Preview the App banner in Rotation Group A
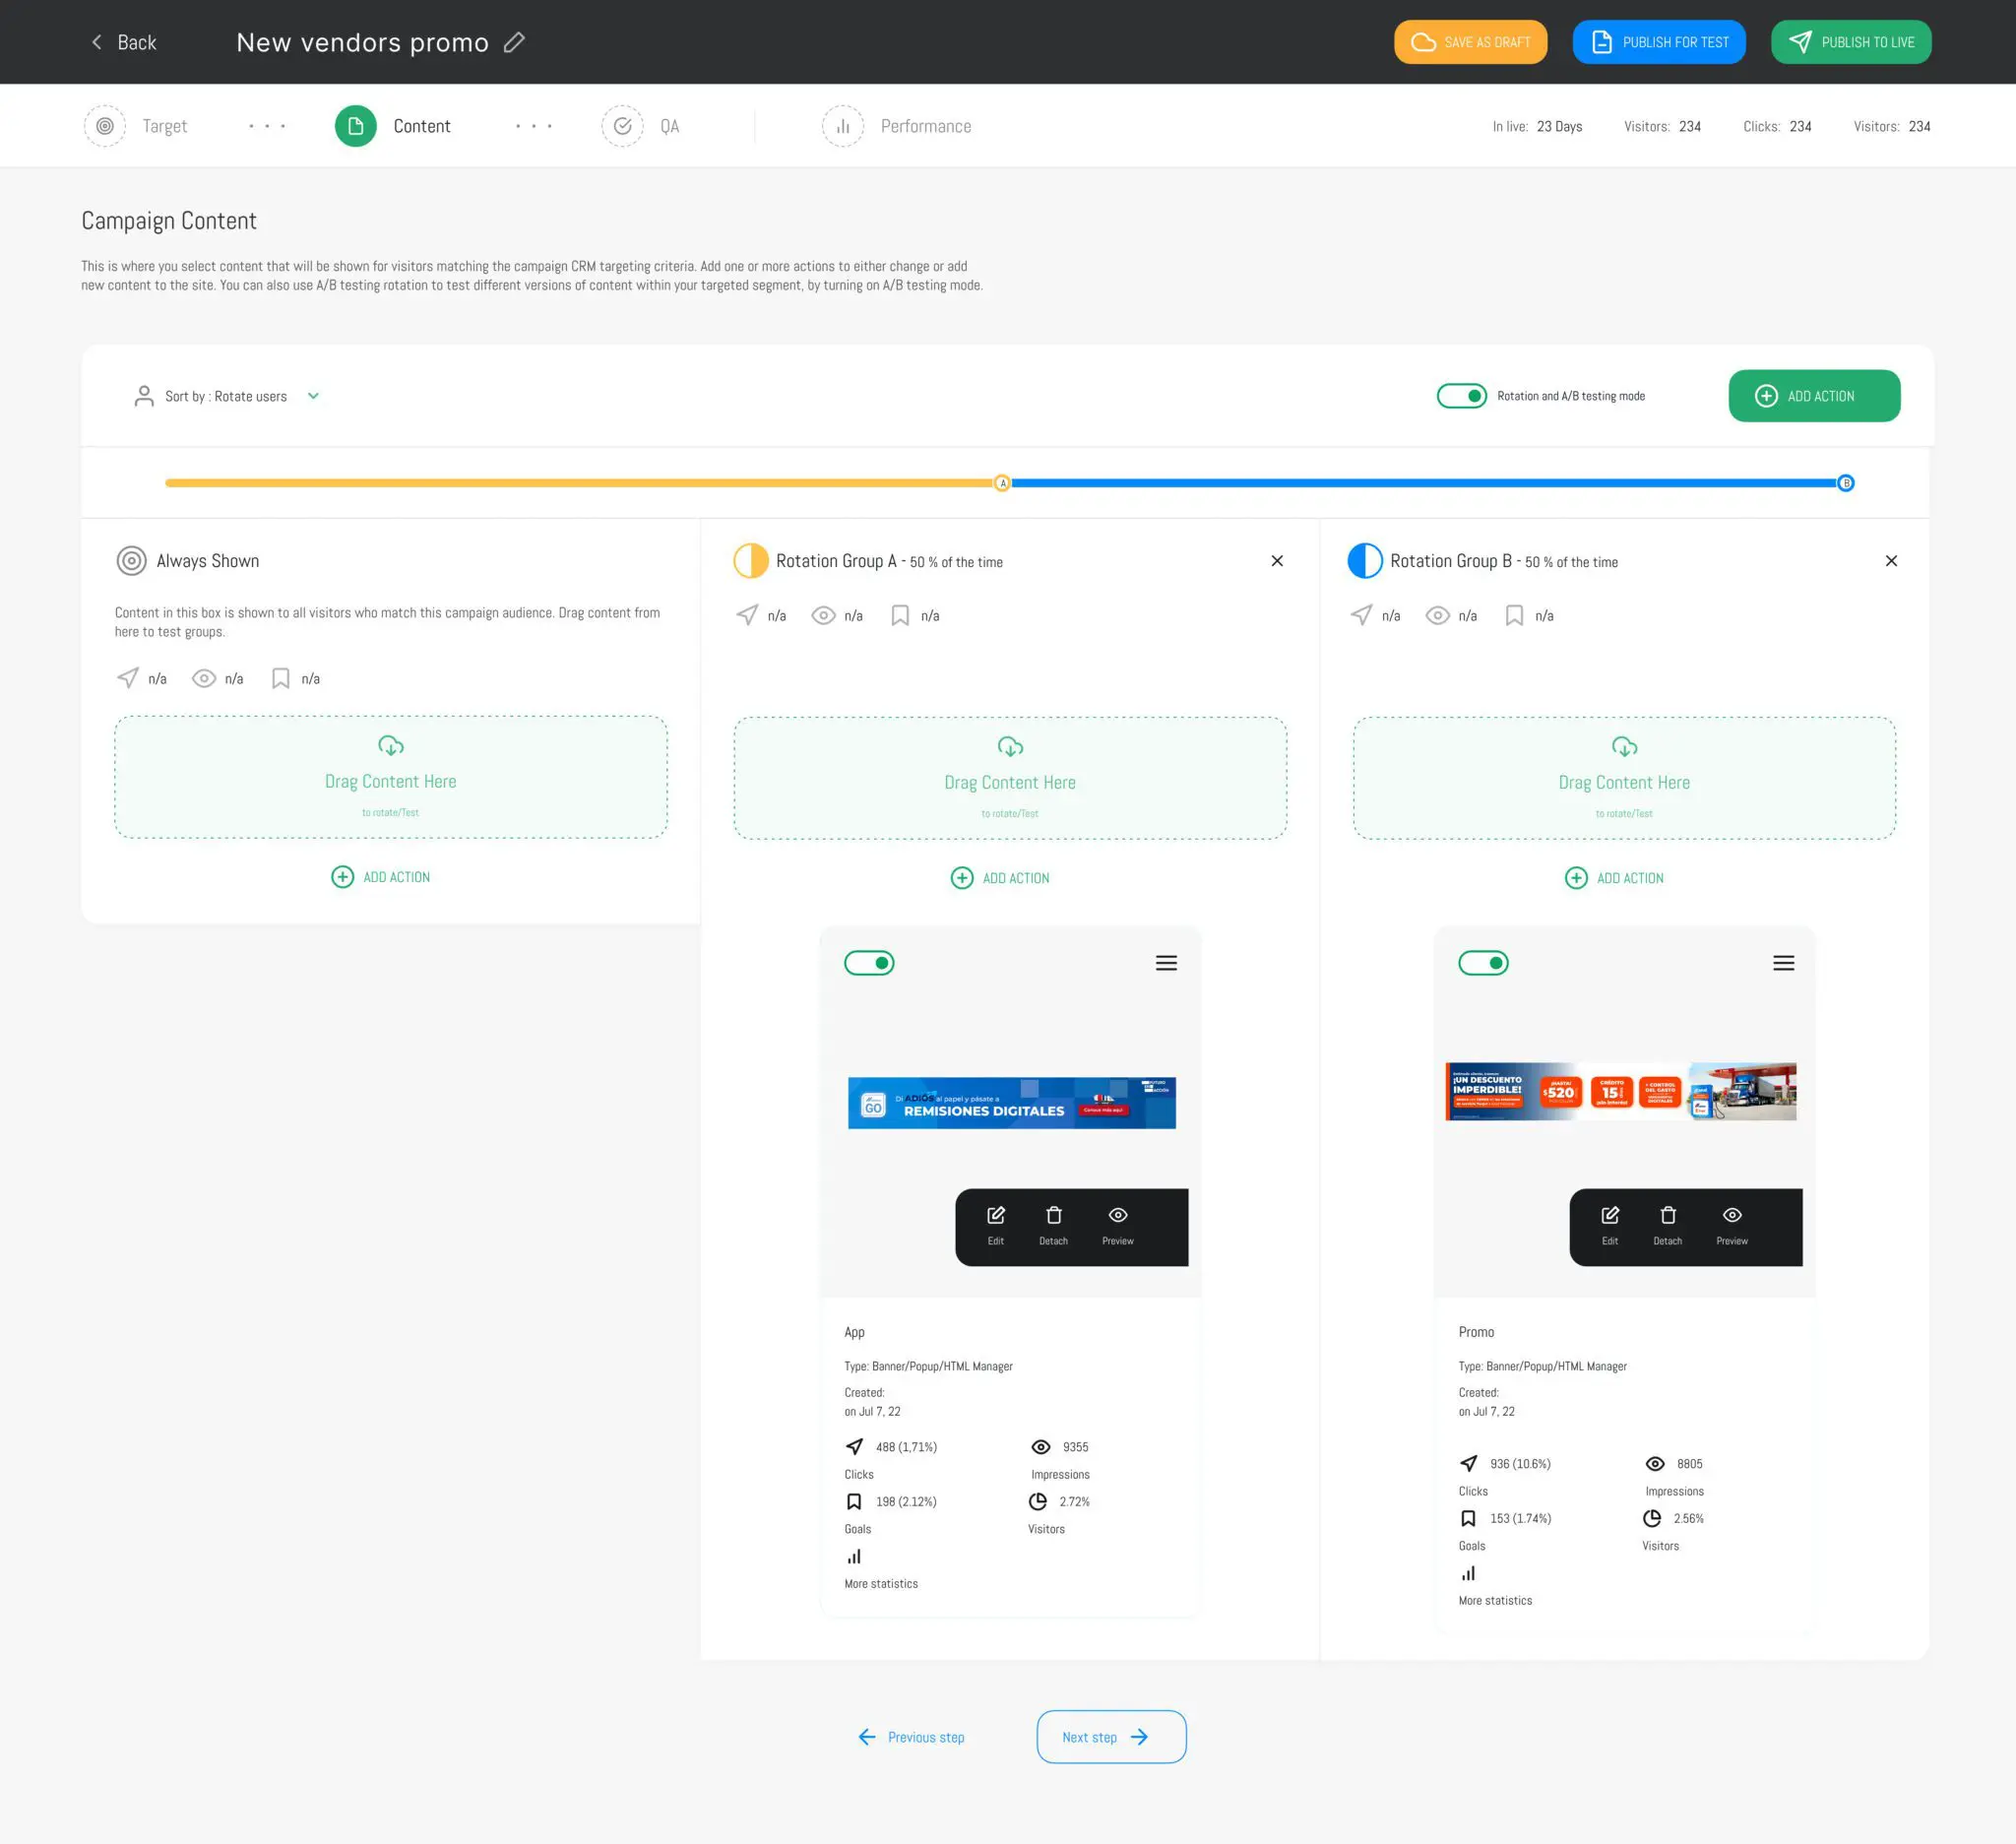 pyautogui.click(x=1117, y=1225)
